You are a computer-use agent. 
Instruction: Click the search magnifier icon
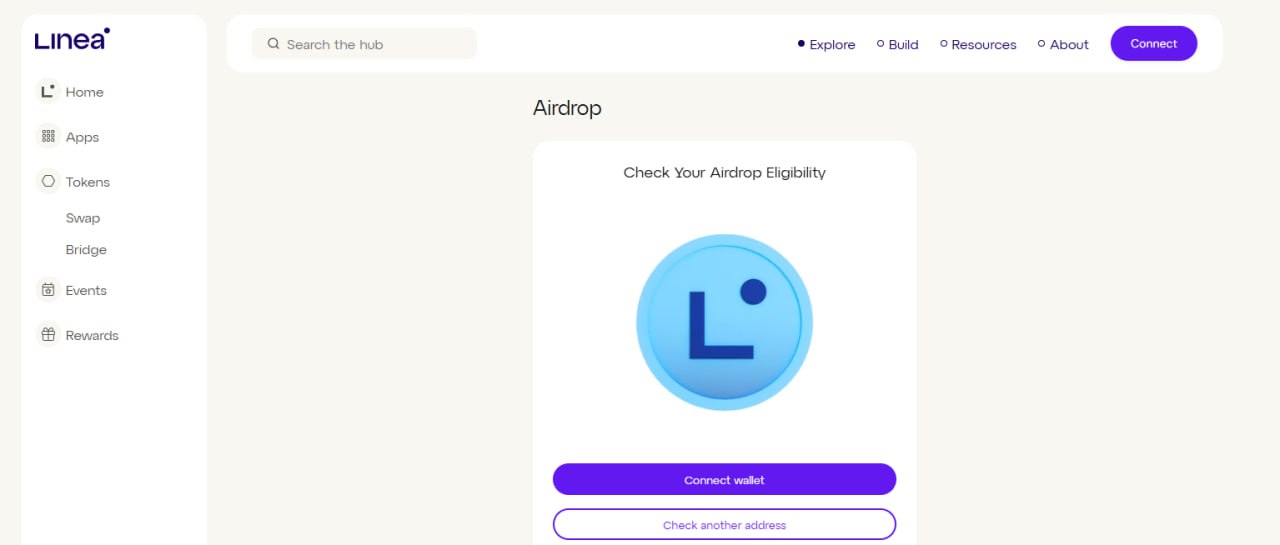pyautogui.click(x=273, y=44)
